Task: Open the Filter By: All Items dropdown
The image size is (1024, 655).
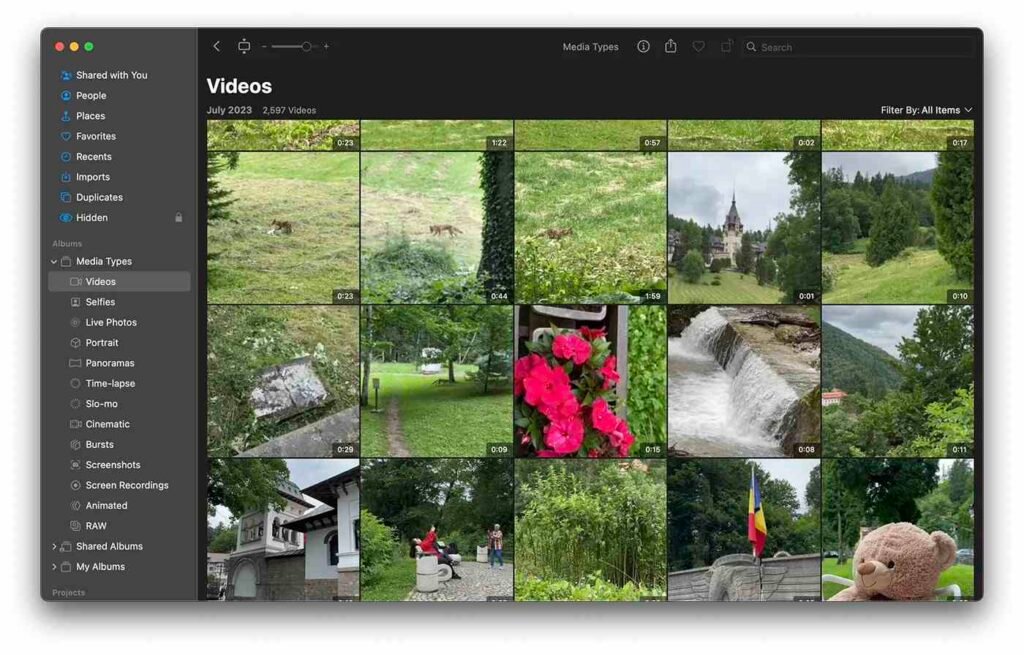Action: click(926, 110)
